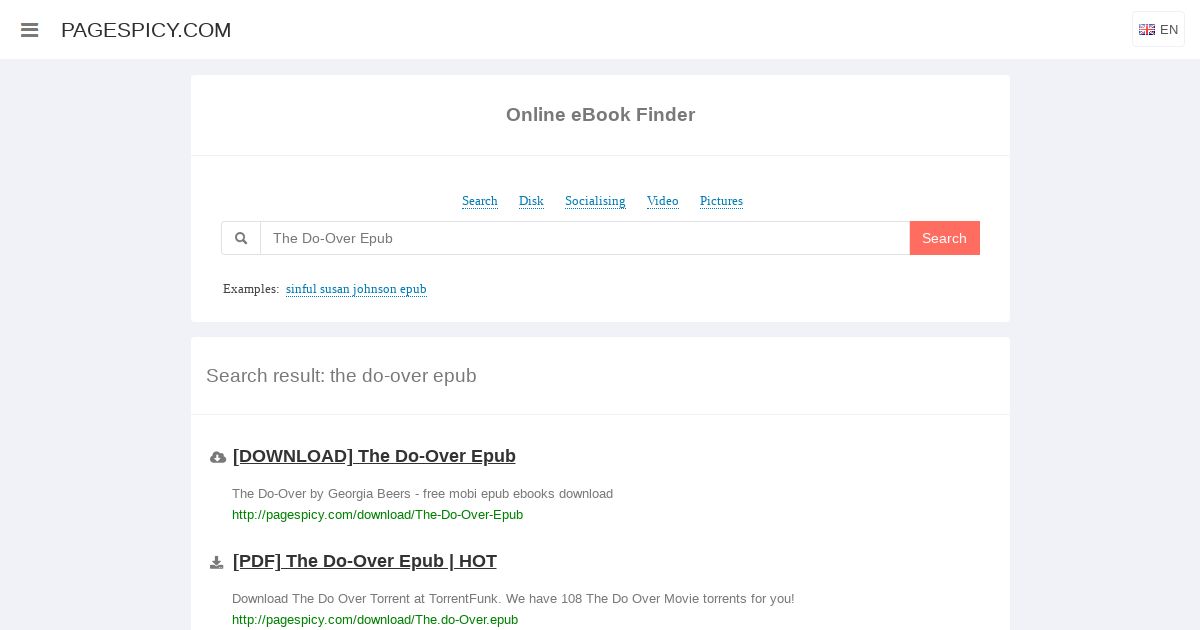Click the red Search button
Viewport: 1200px width, 630px height.
[945, 238]
